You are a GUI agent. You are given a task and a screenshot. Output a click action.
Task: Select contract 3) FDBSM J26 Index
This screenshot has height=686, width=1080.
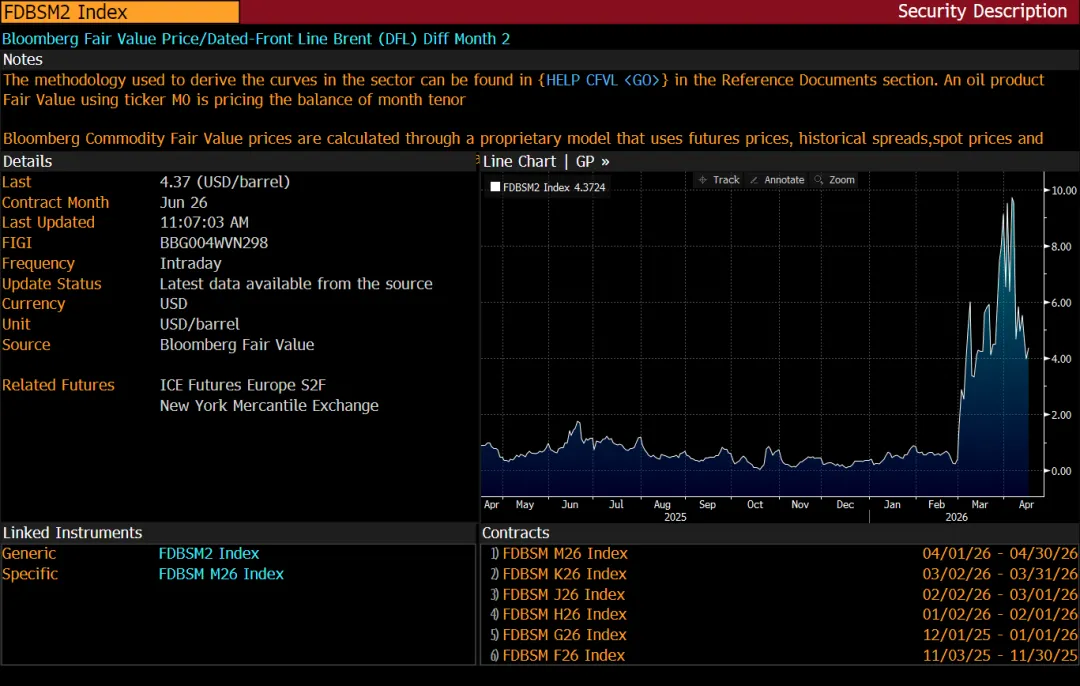coord(558,594)
